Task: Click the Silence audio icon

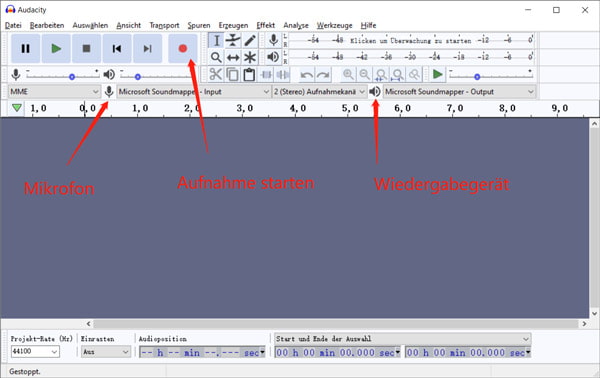Action: (x=283, y=74)
